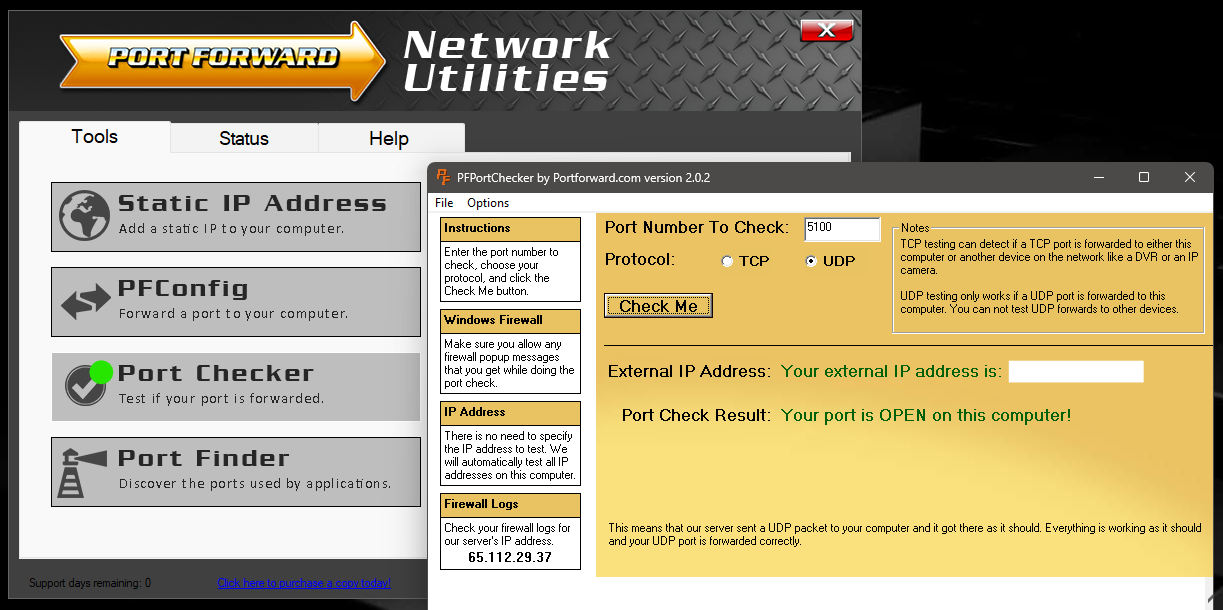Select the UDP protocol radio button

(811, 262)
